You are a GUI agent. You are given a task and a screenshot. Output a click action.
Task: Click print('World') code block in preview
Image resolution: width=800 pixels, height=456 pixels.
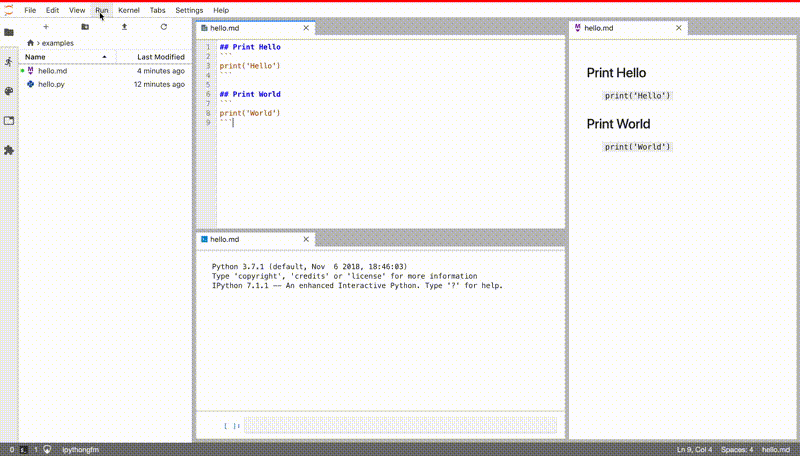pyautogui.click(x=637, y=147)
